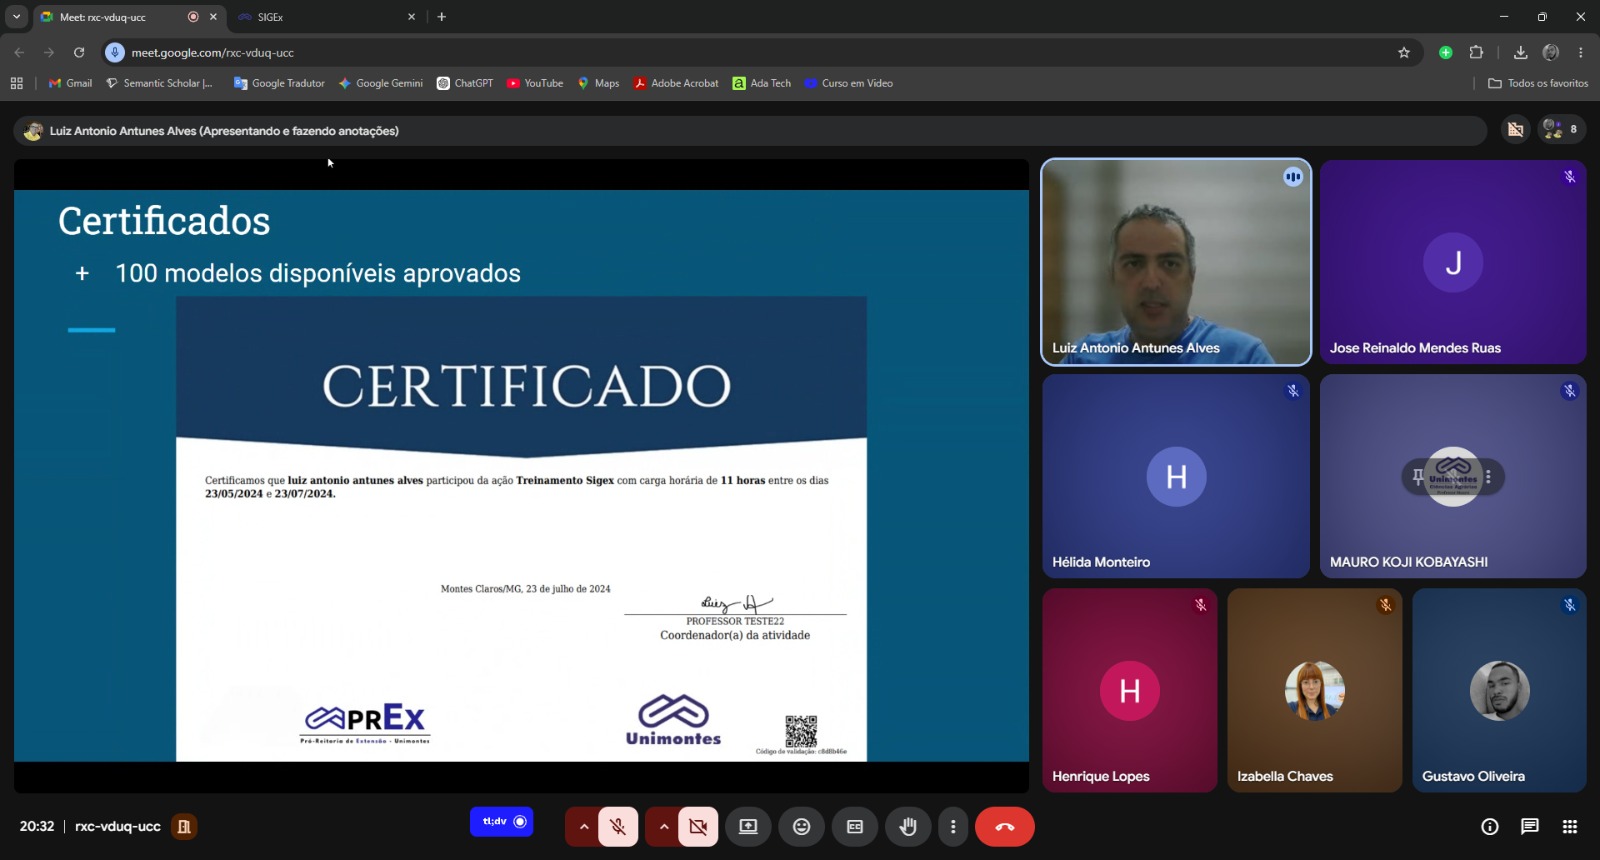Show the participants list with 8 people
This screenshot has height=860, width=1600.
(1561, 129)
